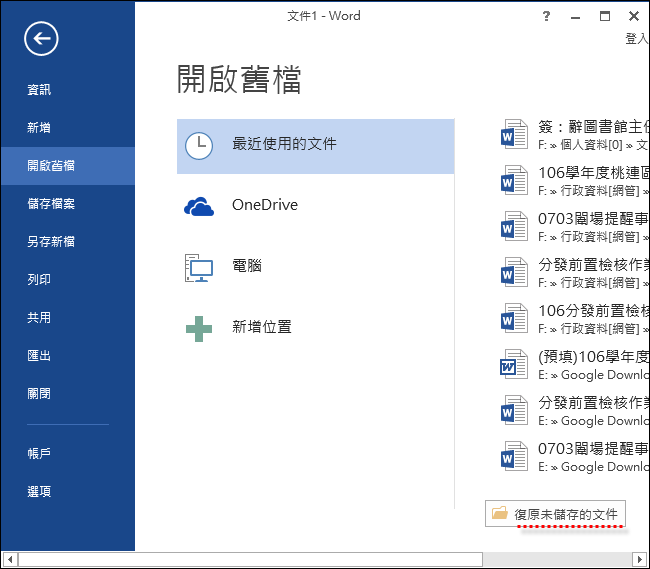The width and height of the screenshot is (650, 569).
Task: Click the computer monitor icon
Action: (x=199, y=268)
